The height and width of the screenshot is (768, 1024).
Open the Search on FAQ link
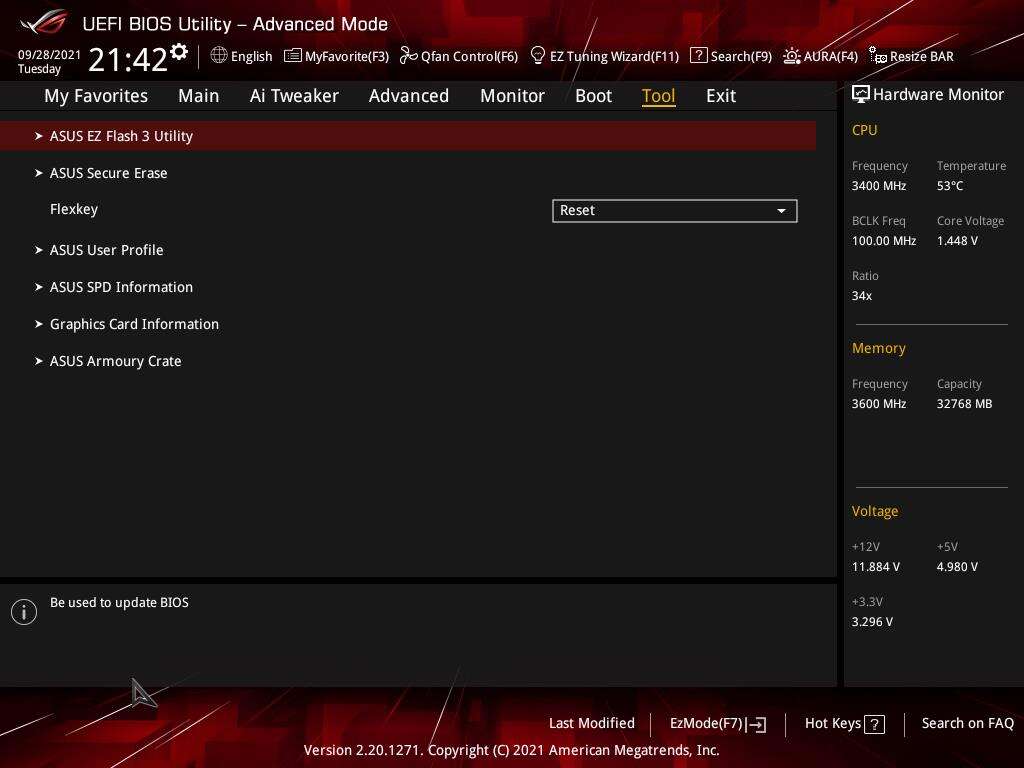point(967,723)
